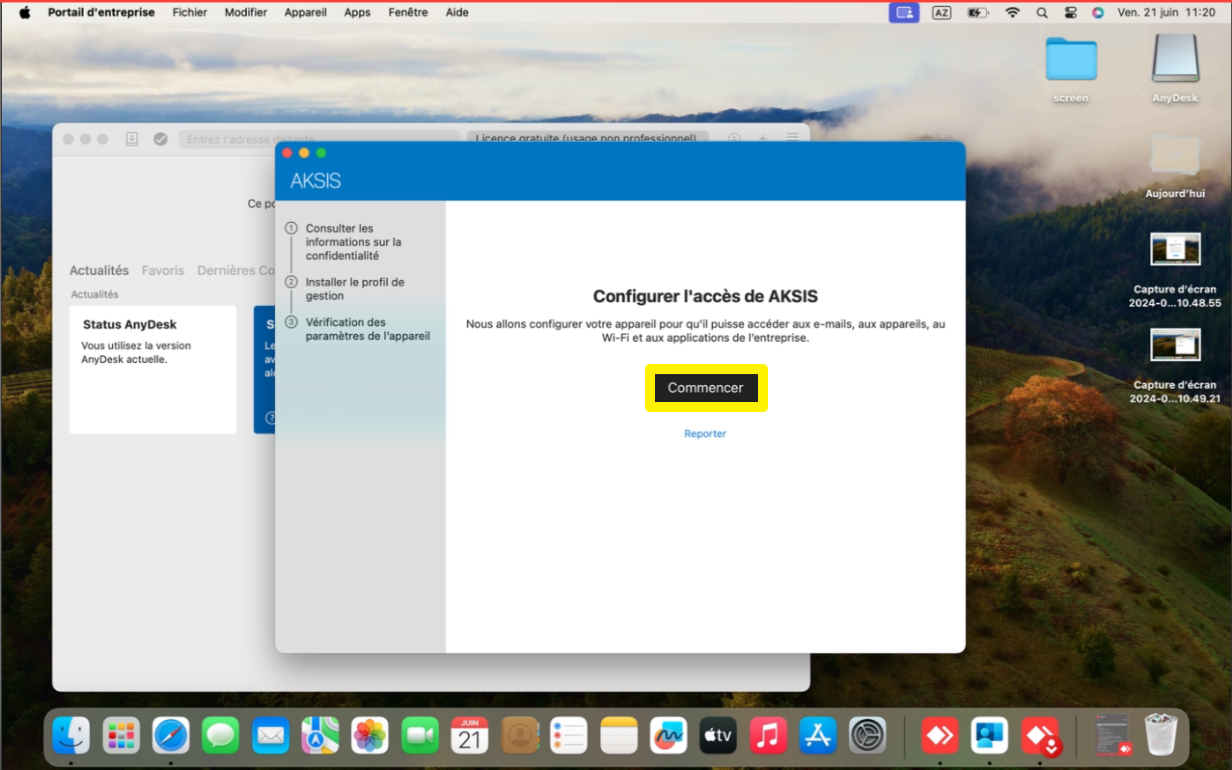Click the Licence gratuite tab in AnyDesk

coord(588,139)
